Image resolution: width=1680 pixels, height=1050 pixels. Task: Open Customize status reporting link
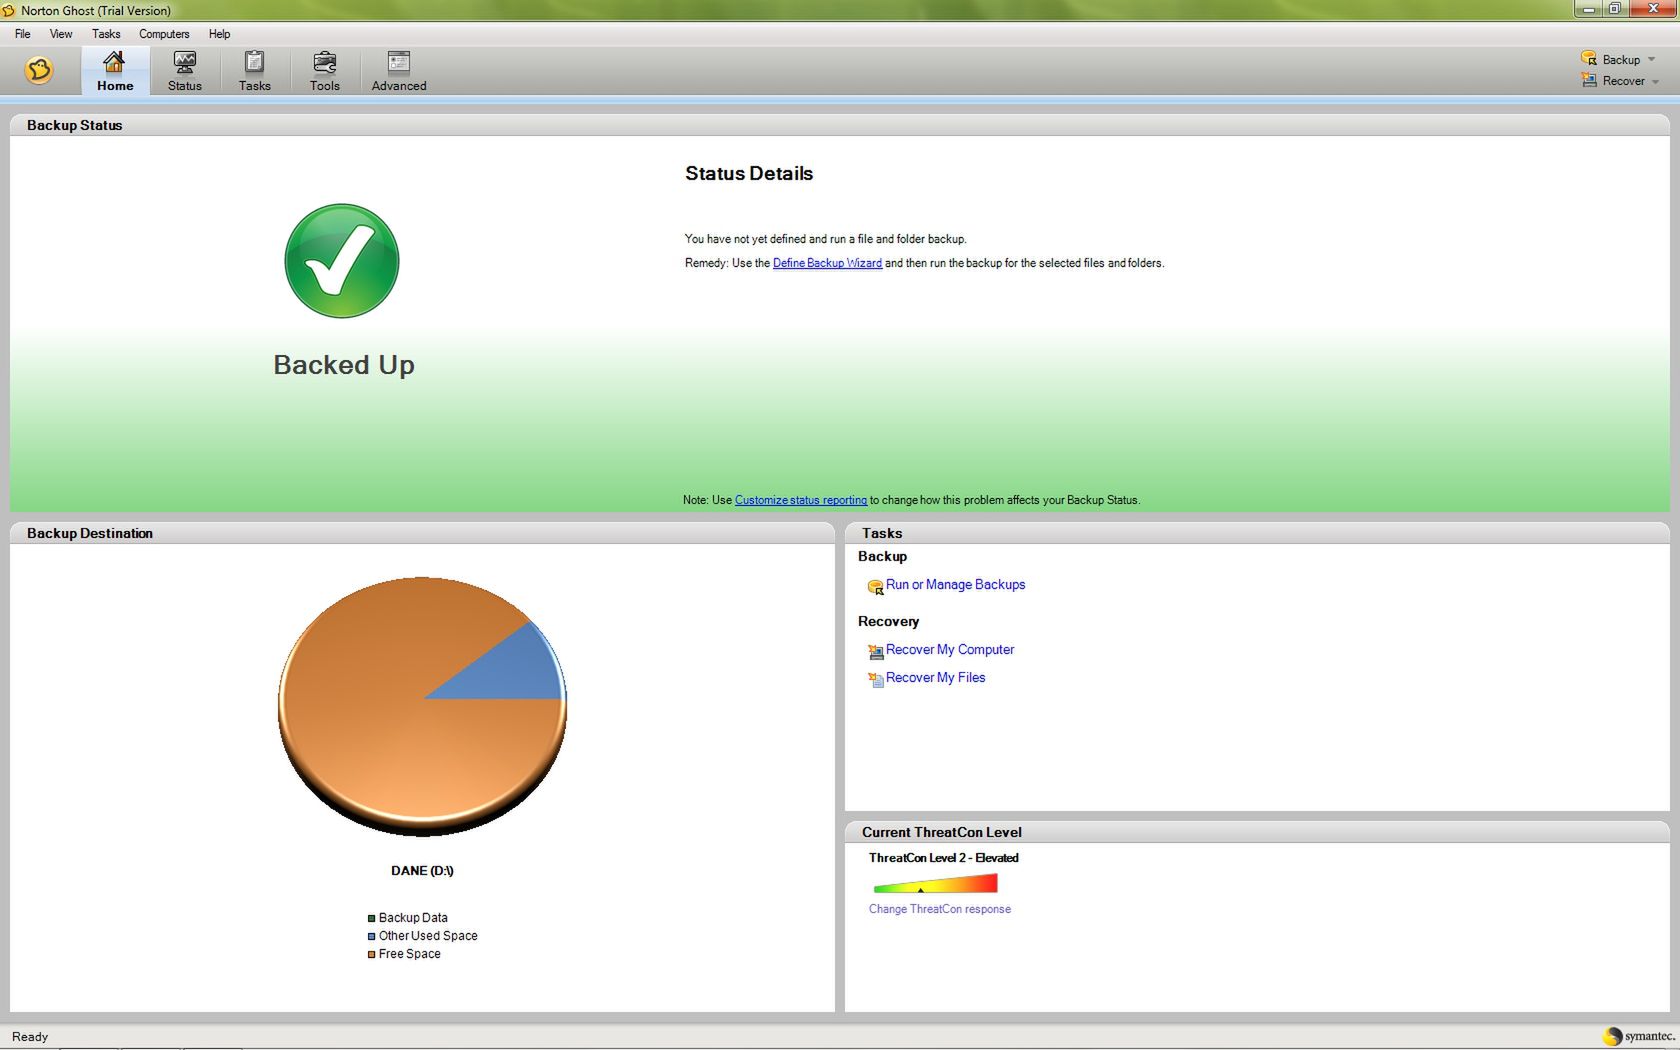801,500
